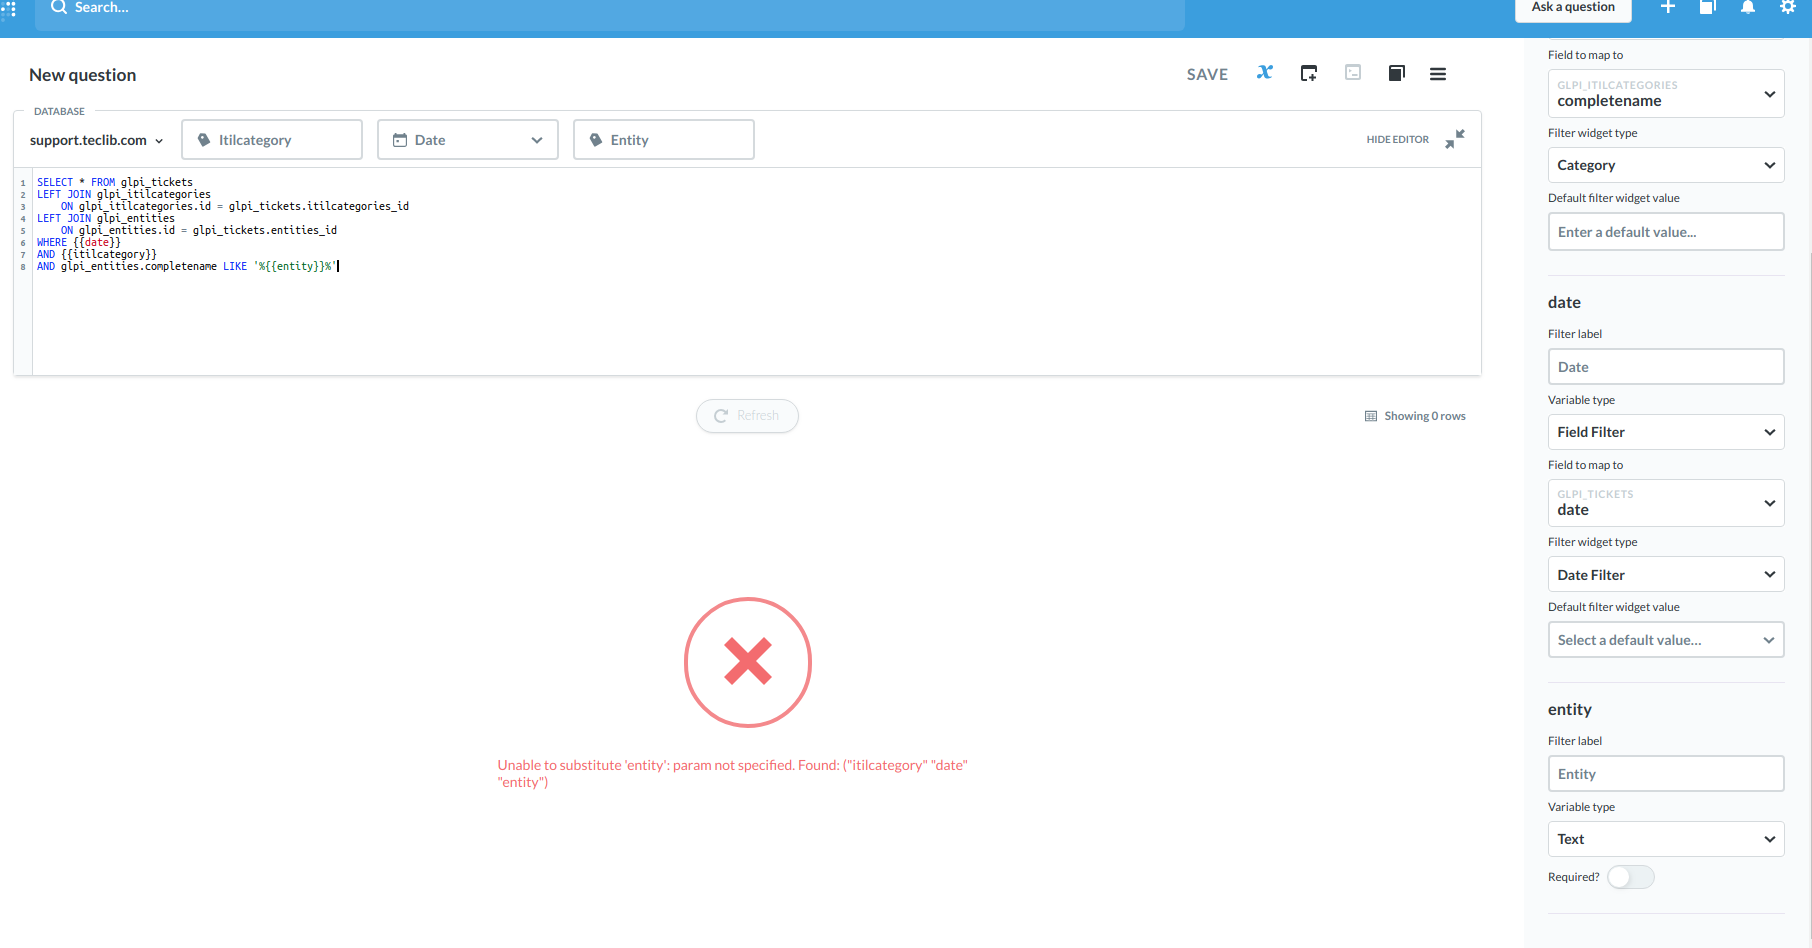Open the Date parameter chip dropdown
Screen dimensions: 1812x948
coord(537,139)
